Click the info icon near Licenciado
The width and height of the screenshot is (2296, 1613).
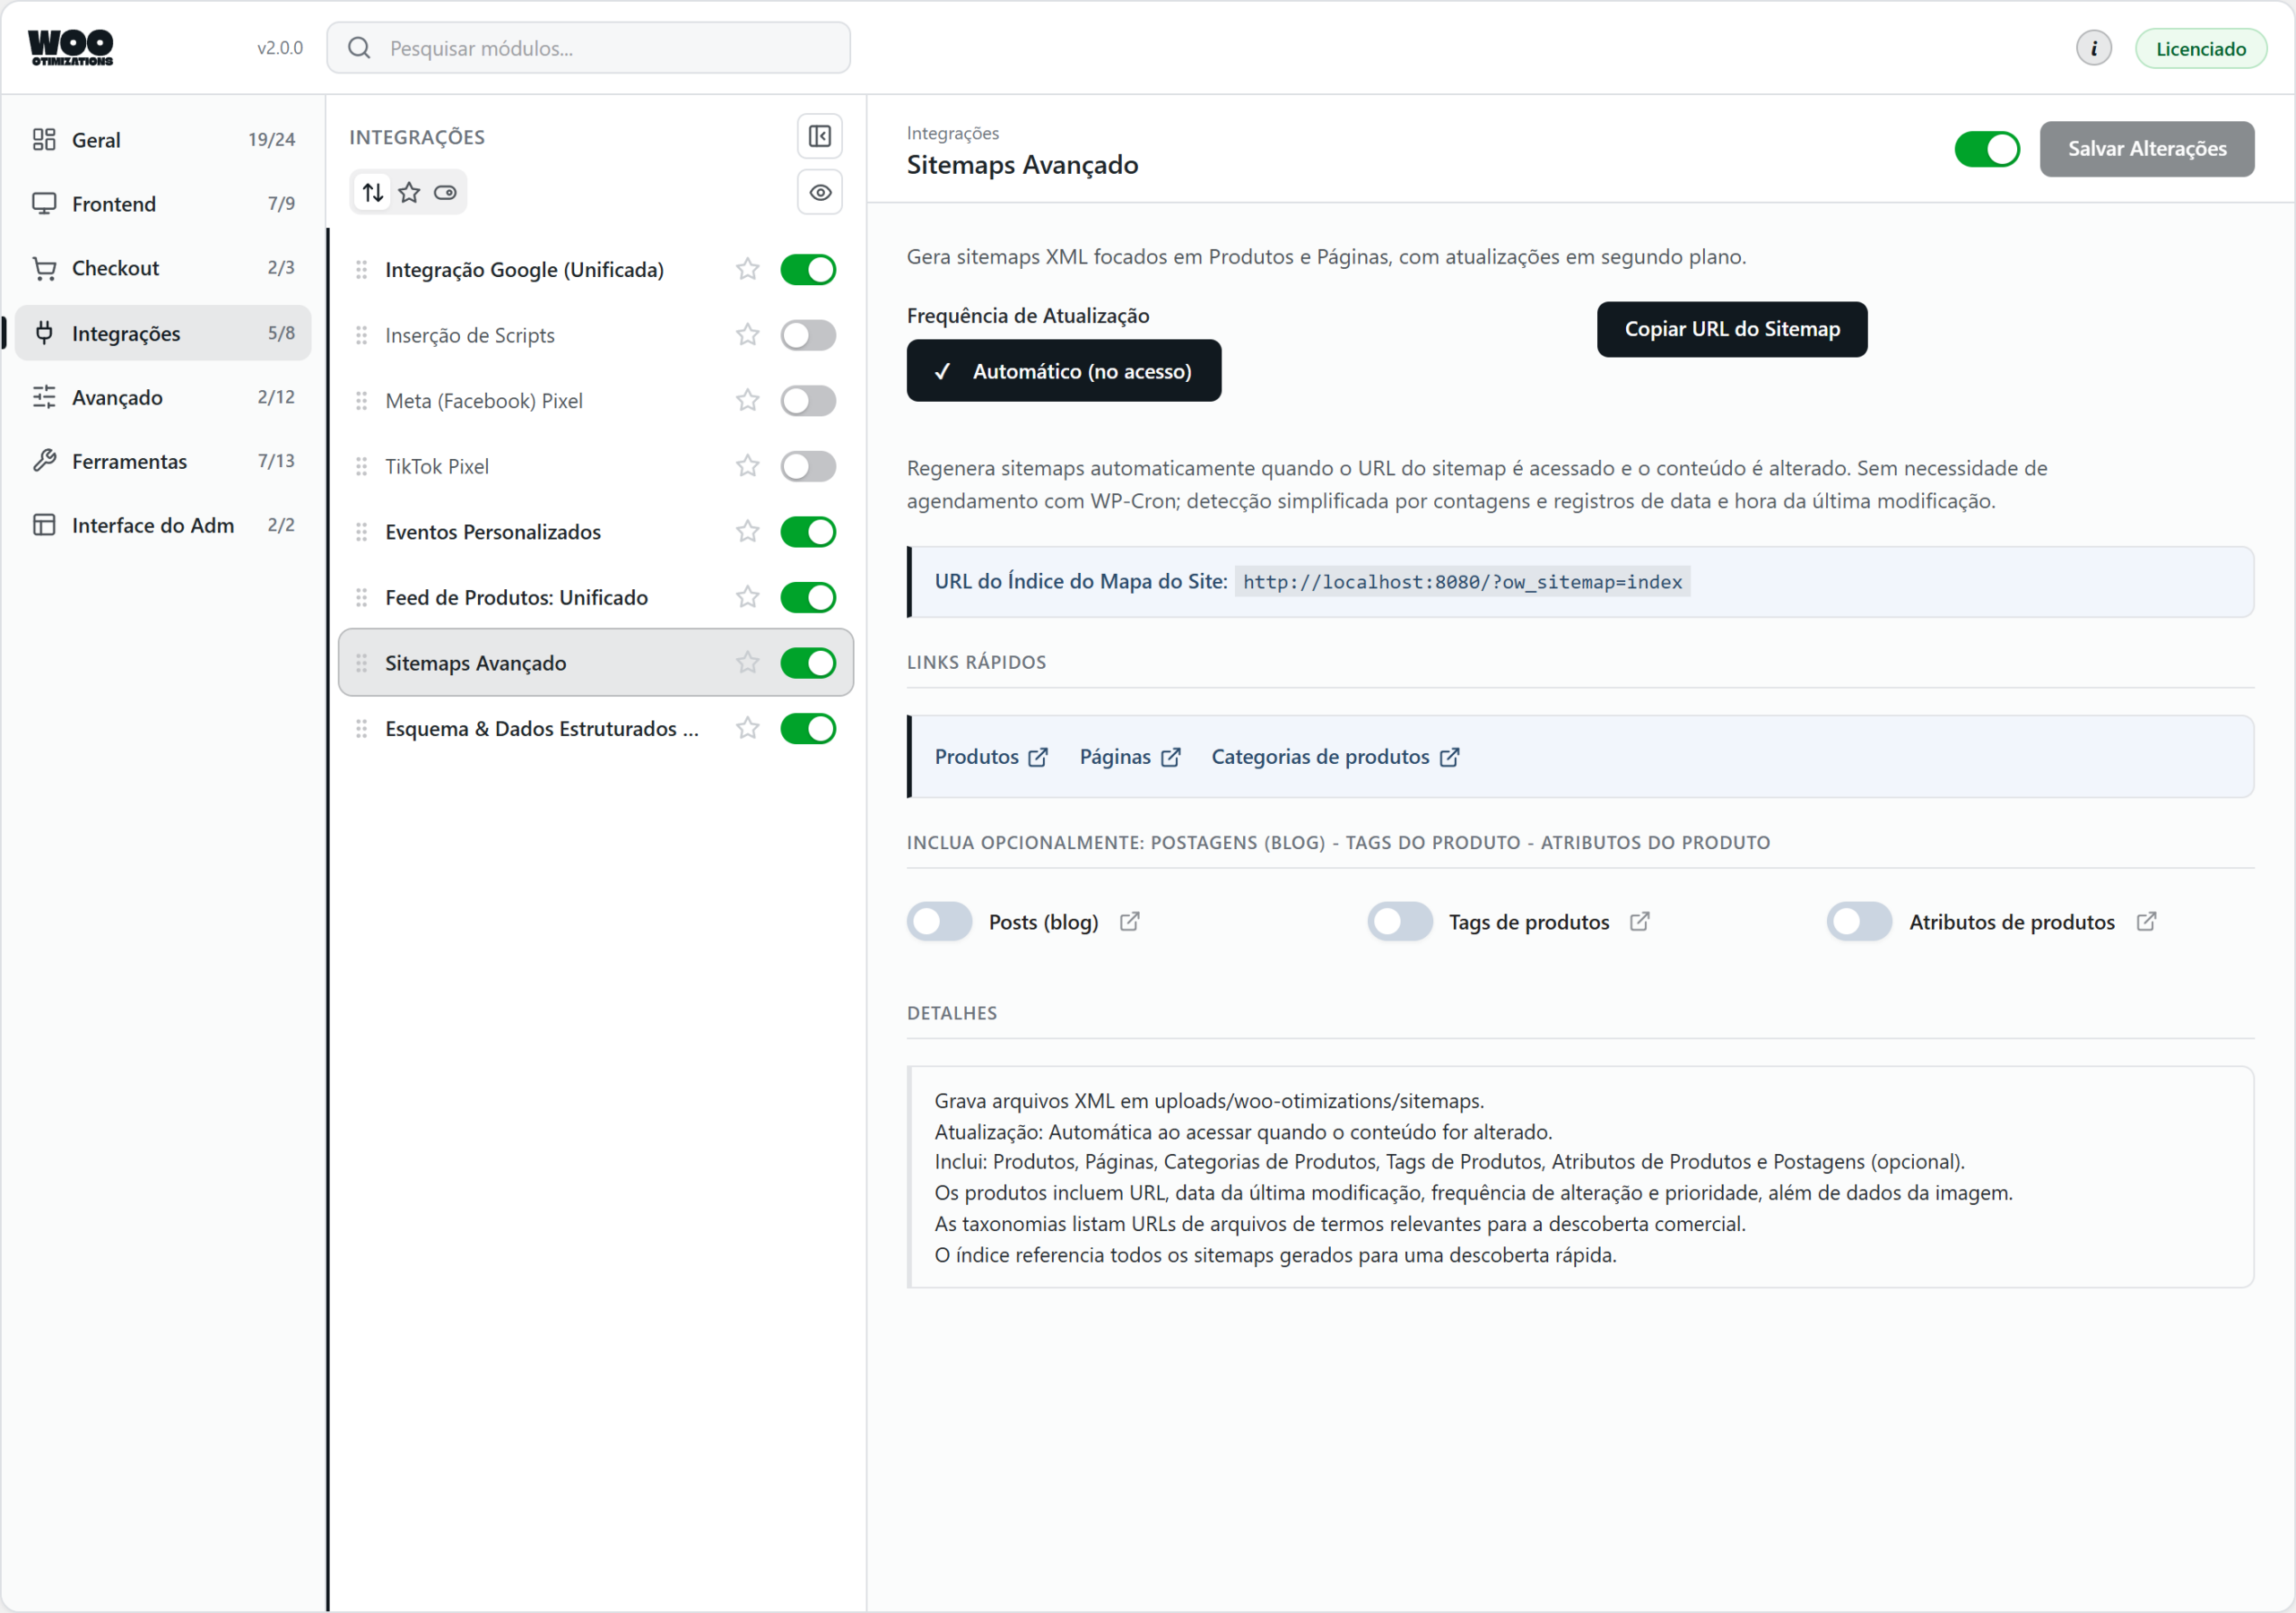point(2093,48)
